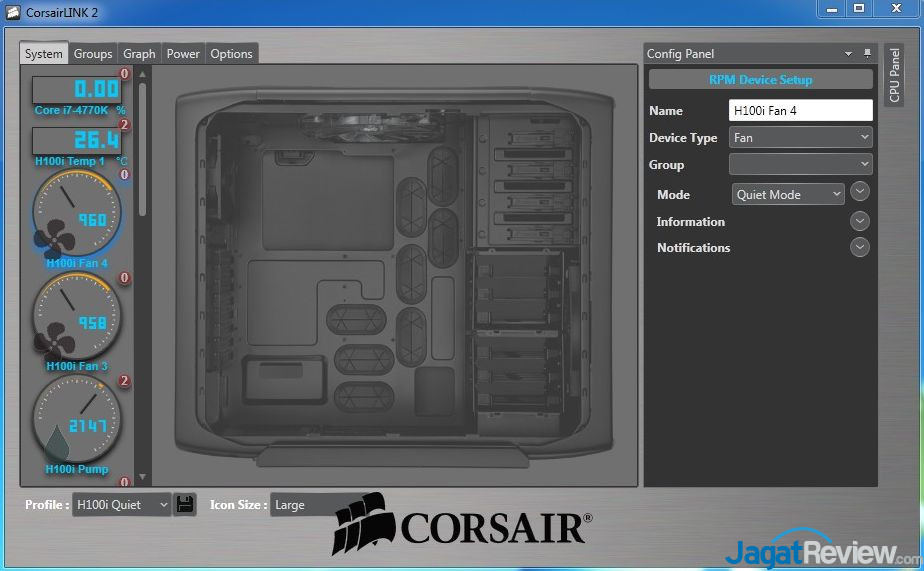Viewport: 924px width, 571px height.
Task: Open the CPU Panel side tab
Action: pos(895,75)
